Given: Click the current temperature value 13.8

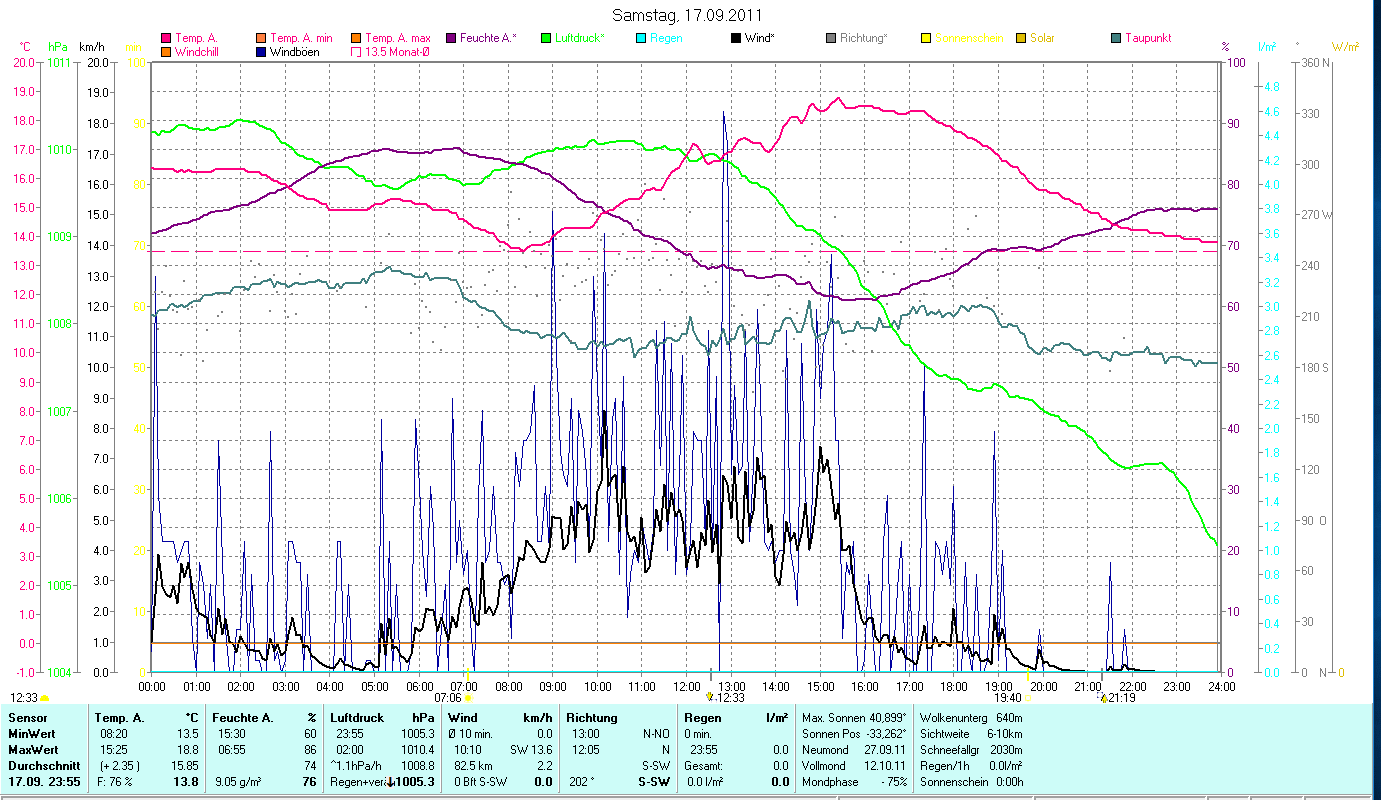Looking at the screenshot, I should coord(187,782).
